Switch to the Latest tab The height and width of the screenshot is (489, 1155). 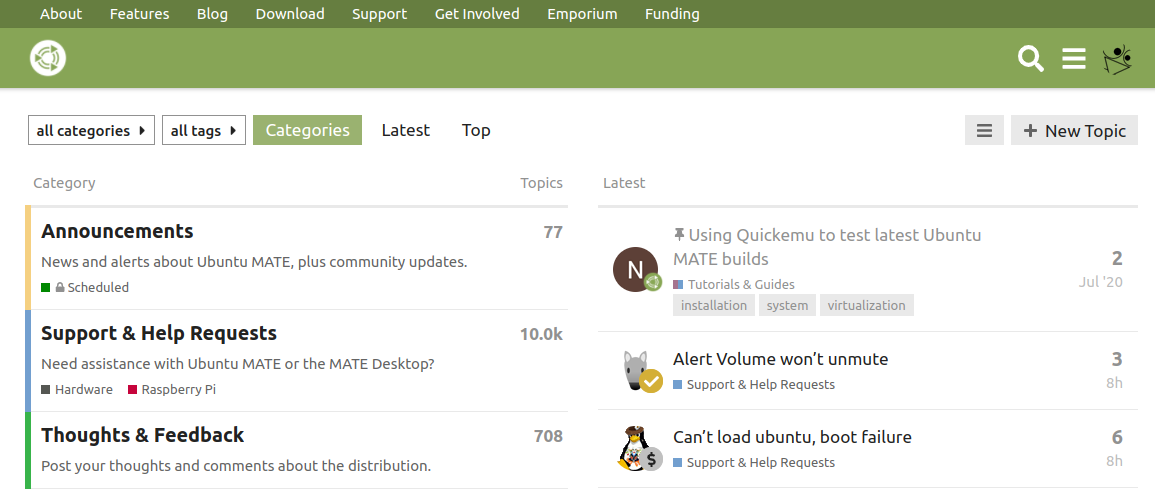pyautogui.click(x=406, y=130)
